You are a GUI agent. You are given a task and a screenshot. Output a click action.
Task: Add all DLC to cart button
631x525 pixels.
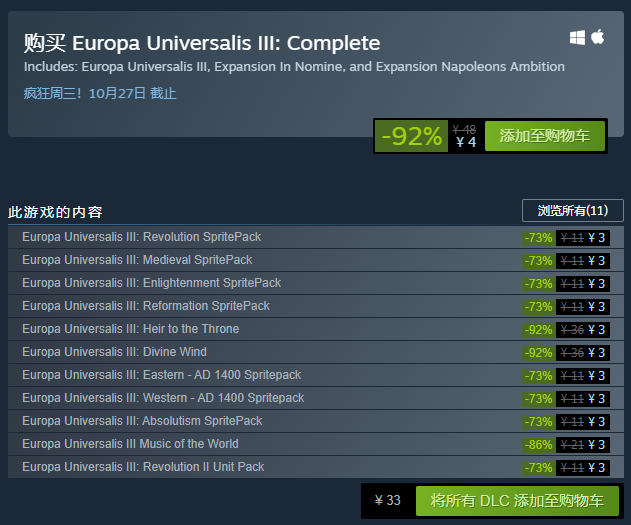click(517, 500)
